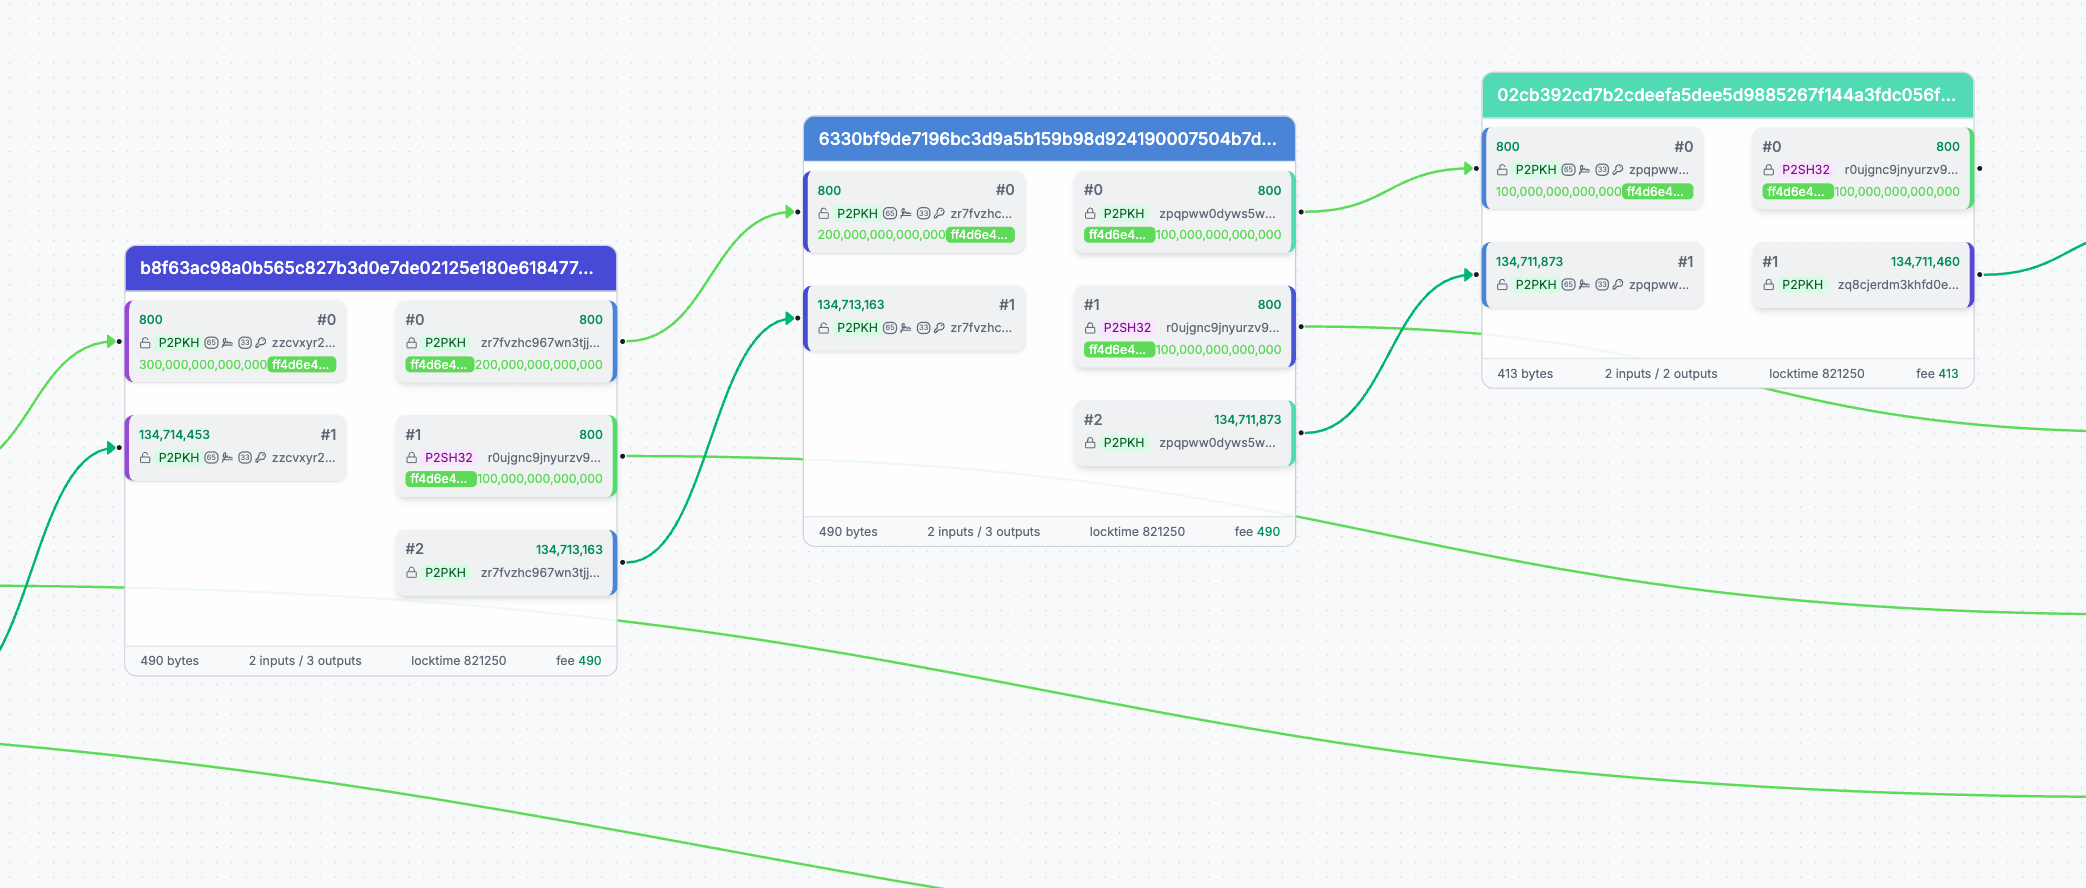The image size is (2086, 888).
Task: Click connection handle right of b8f63ac output #0
Action: pyautogui.click(x=622, y=342)
